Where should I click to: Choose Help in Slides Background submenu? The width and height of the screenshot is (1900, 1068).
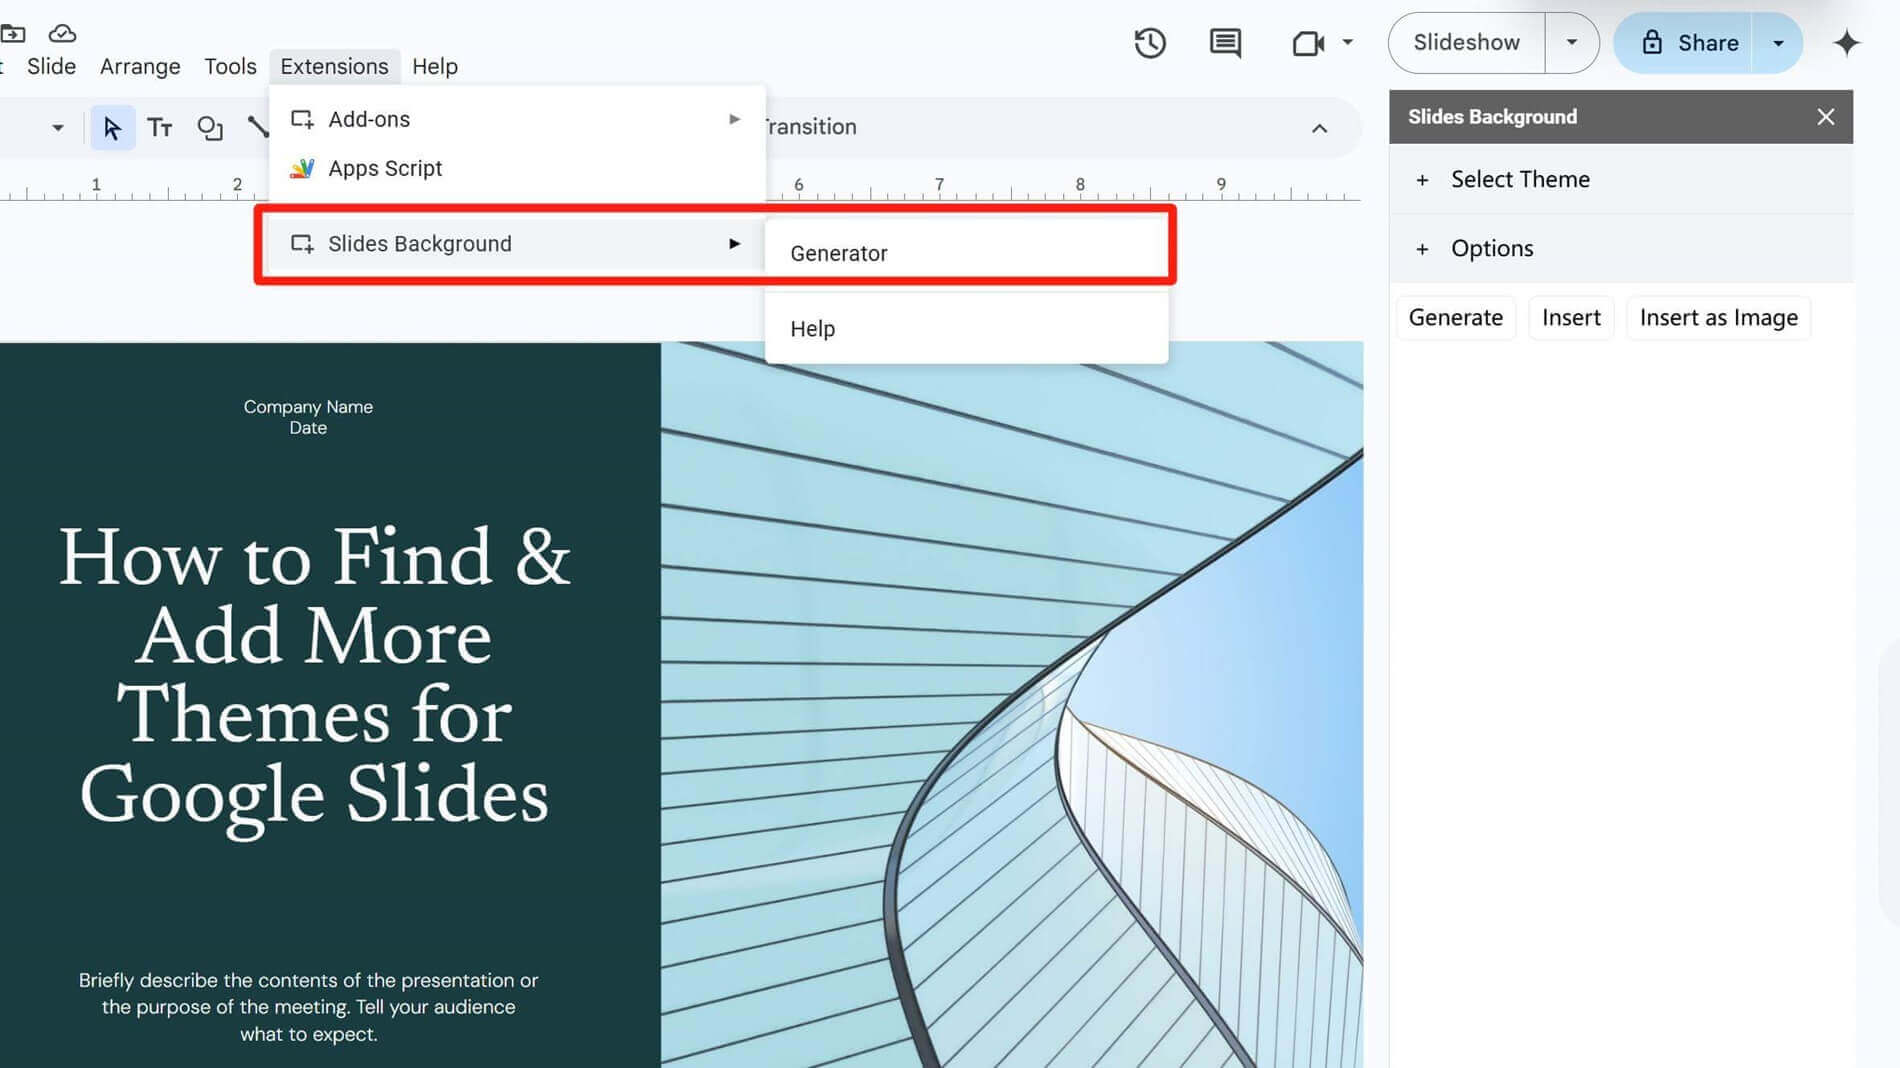point(967,328)
